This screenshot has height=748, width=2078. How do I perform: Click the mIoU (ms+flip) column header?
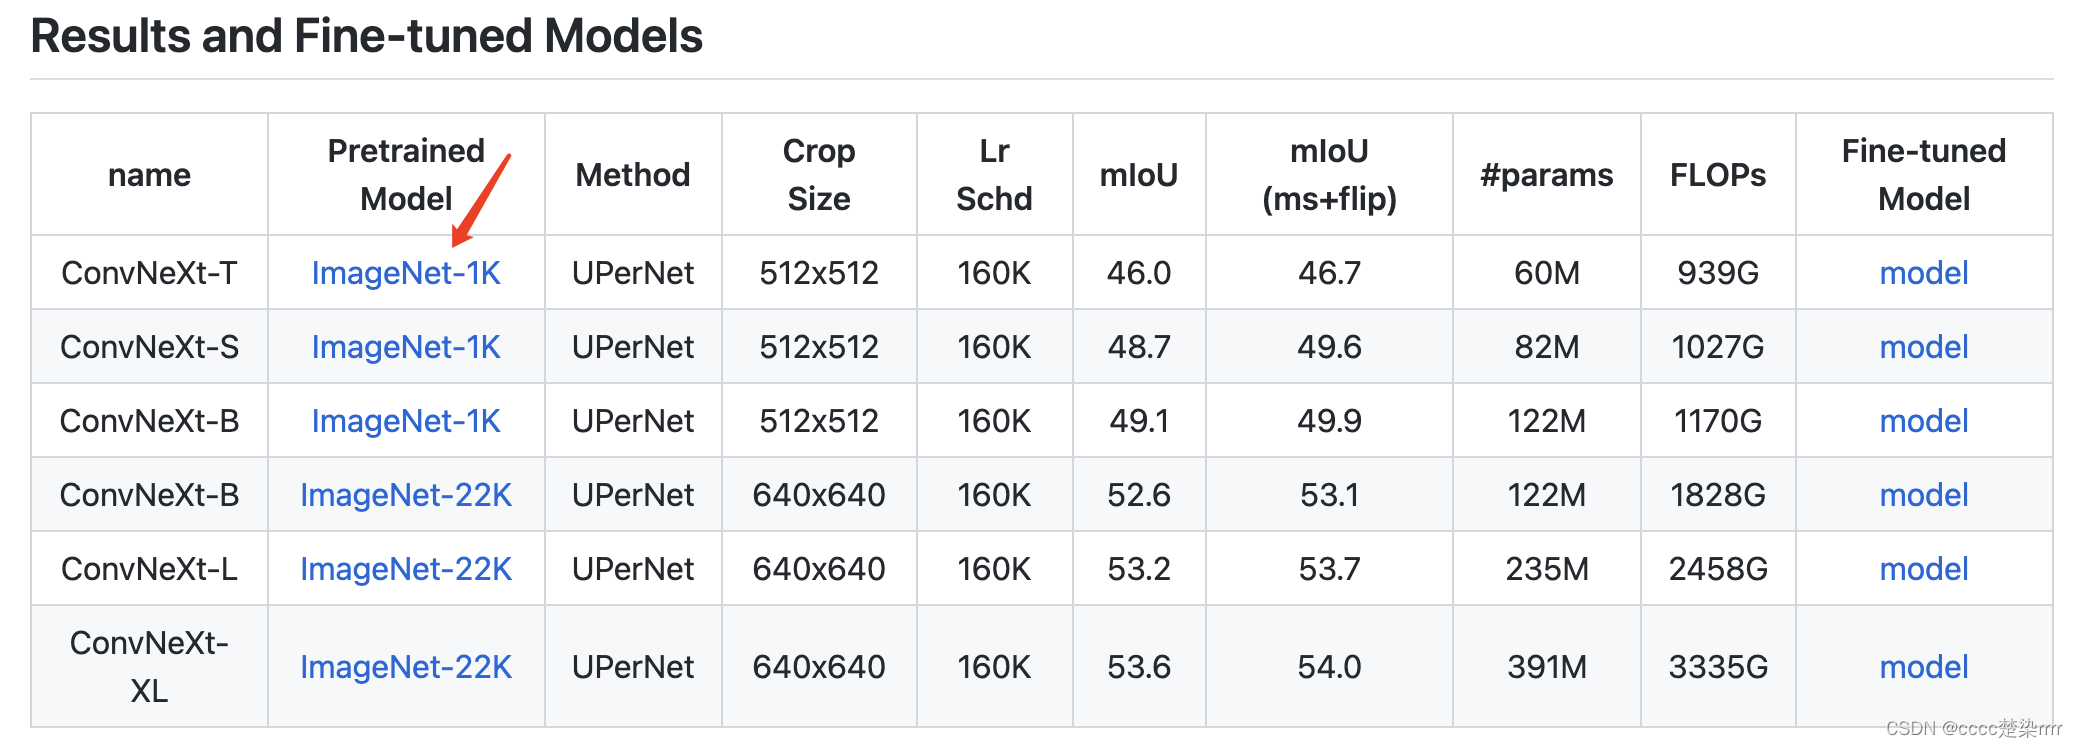1329,175
